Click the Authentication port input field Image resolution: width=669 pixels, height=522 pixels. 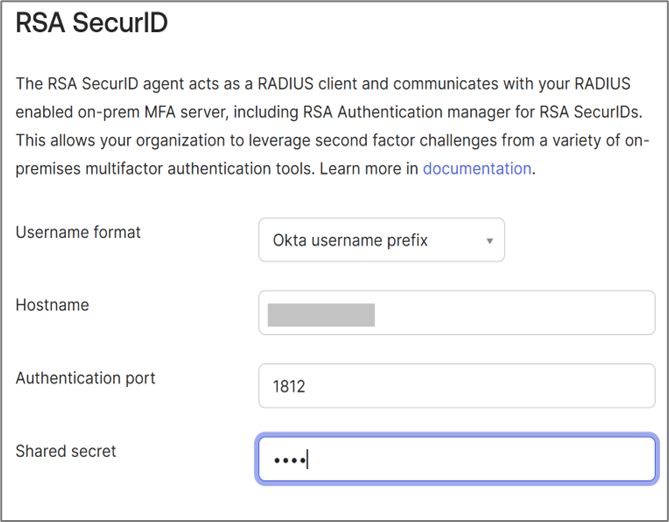[x=456, y=385]
